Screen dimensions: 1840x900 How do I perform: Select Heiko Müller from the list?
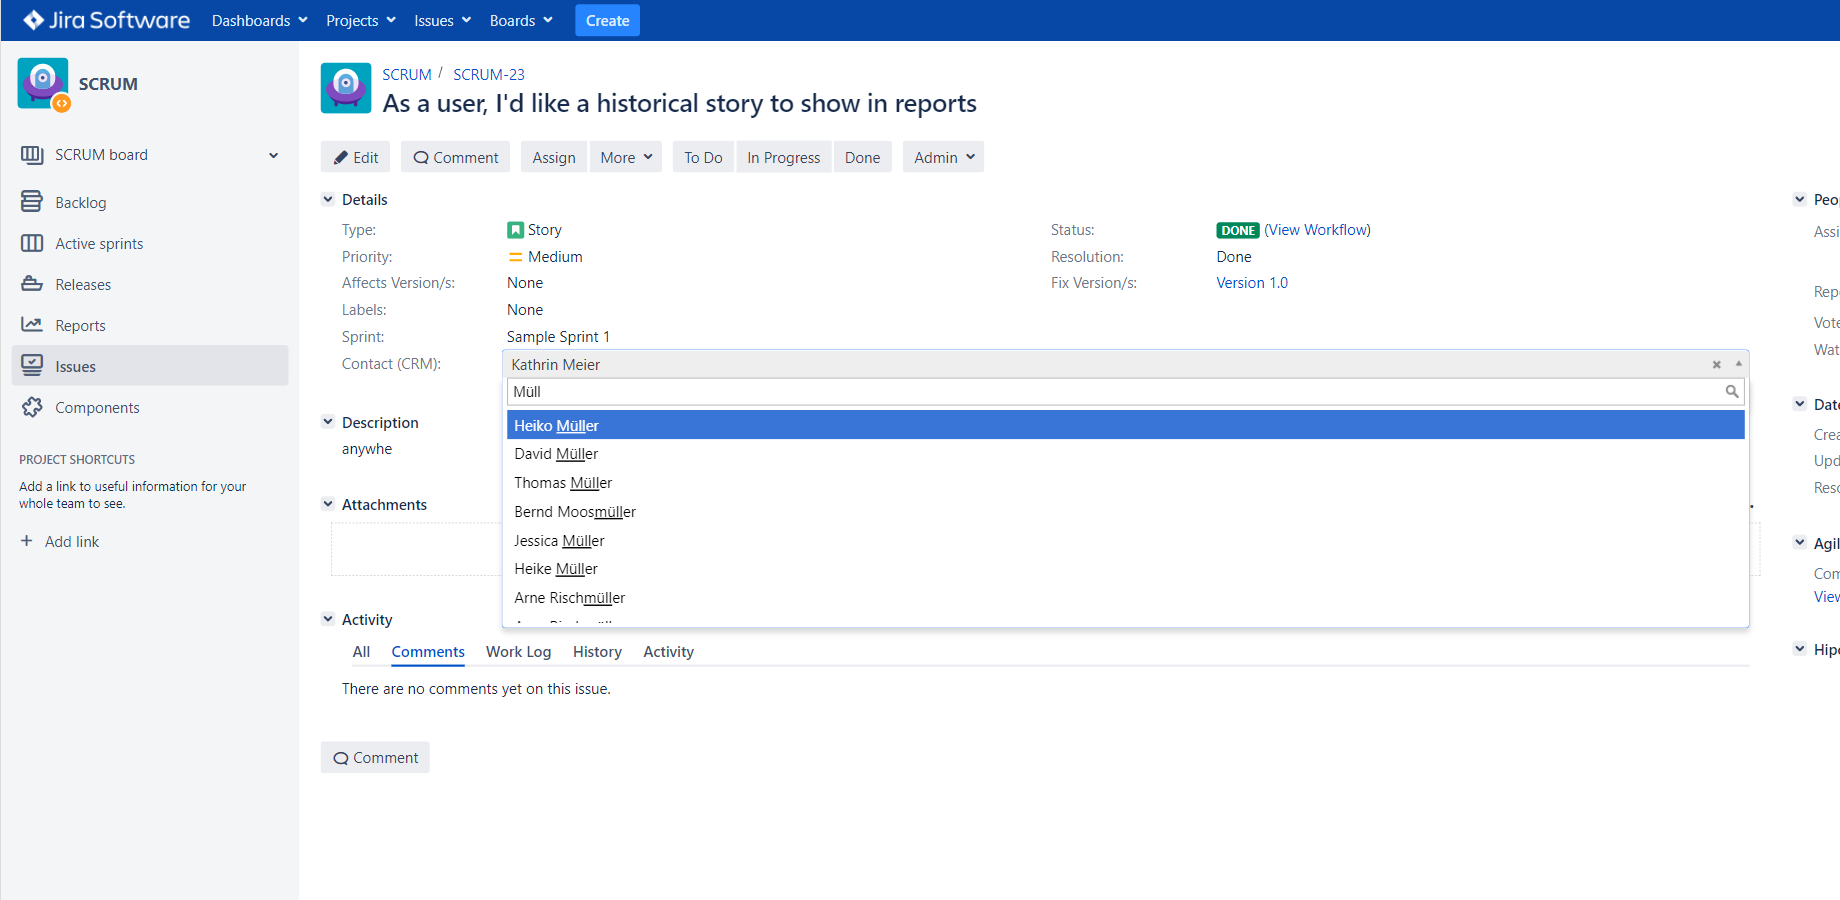tap(1126, 425)
